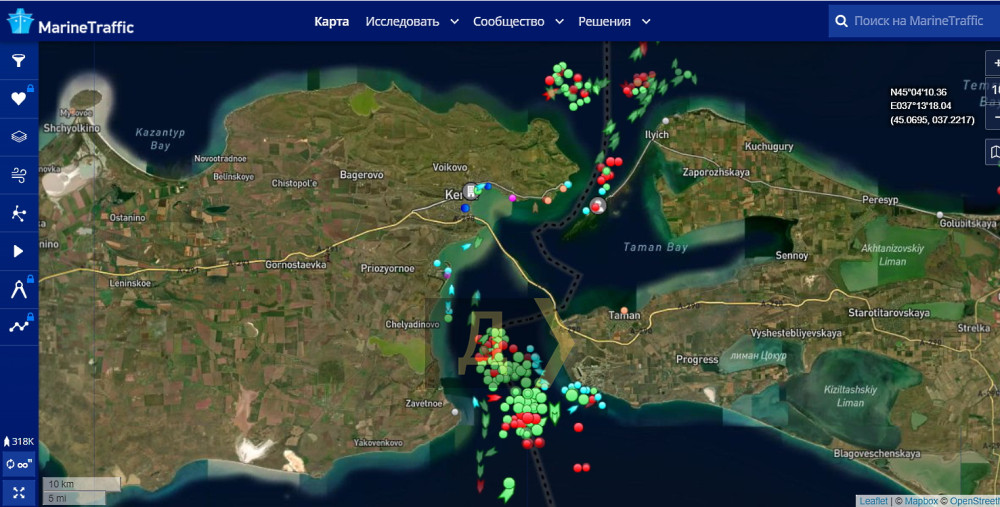Zoom out using the minus button
The width and height of the screenshot is (1000, 507).
996,117
